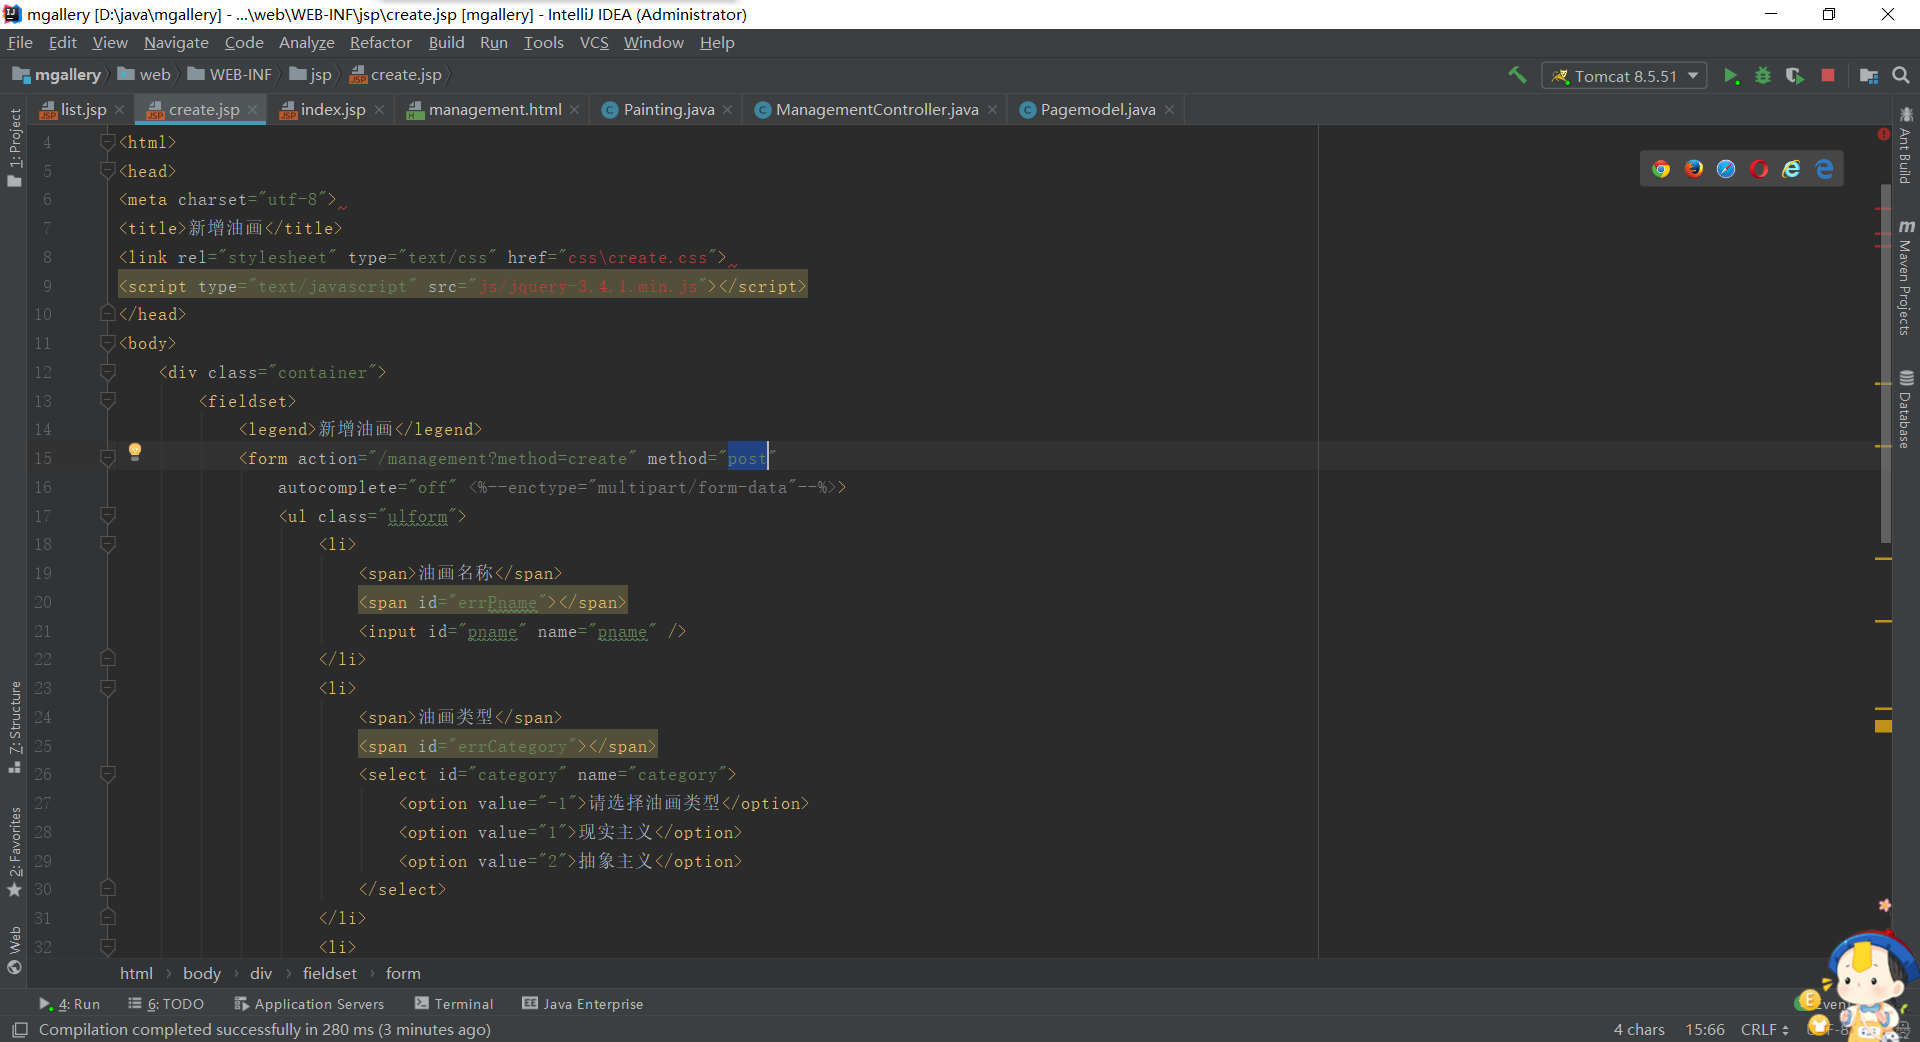Click the 15:66 cursor position indicator
Viewport: 1920px width, 1042px height.
(x=1705, y=1029)
